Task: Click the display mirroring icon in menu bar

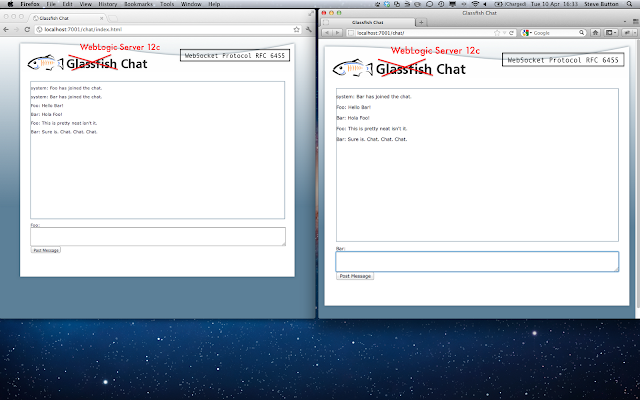Action: coord(452,4)
